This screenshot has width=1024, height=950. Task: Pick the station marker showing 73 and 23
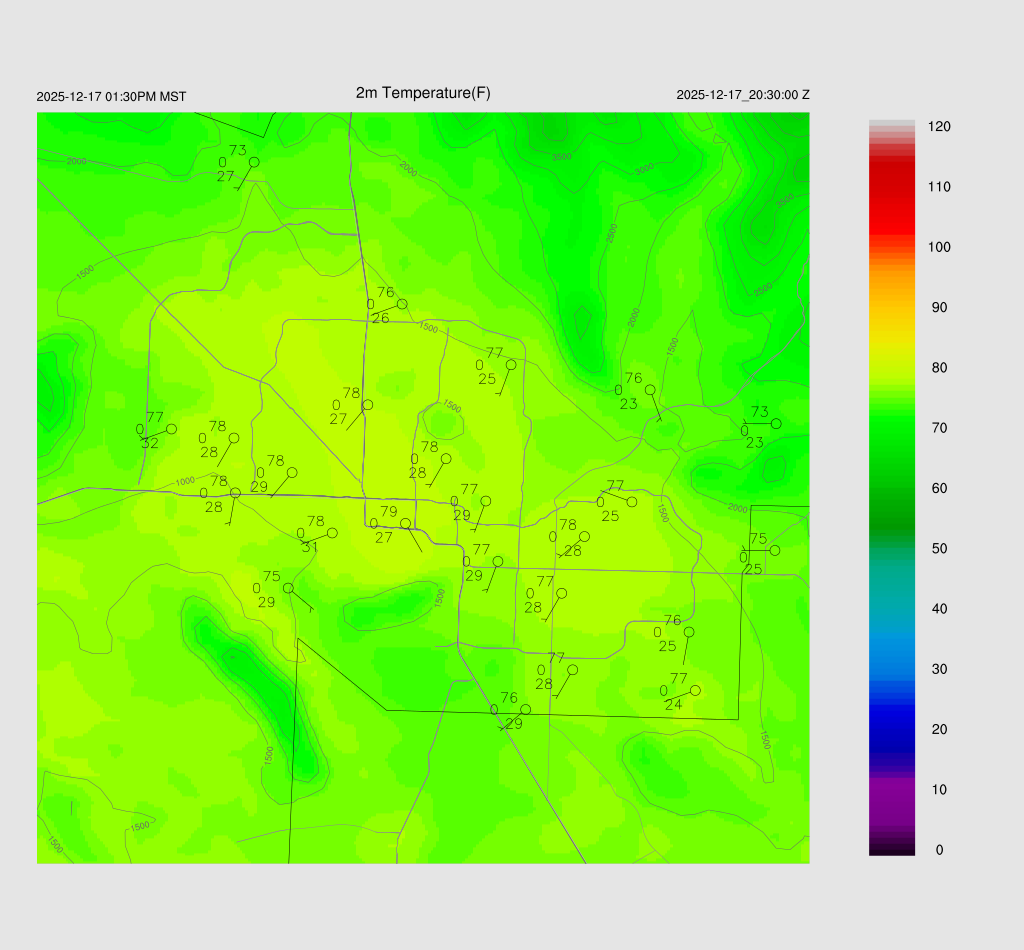[x=775, y=424]
